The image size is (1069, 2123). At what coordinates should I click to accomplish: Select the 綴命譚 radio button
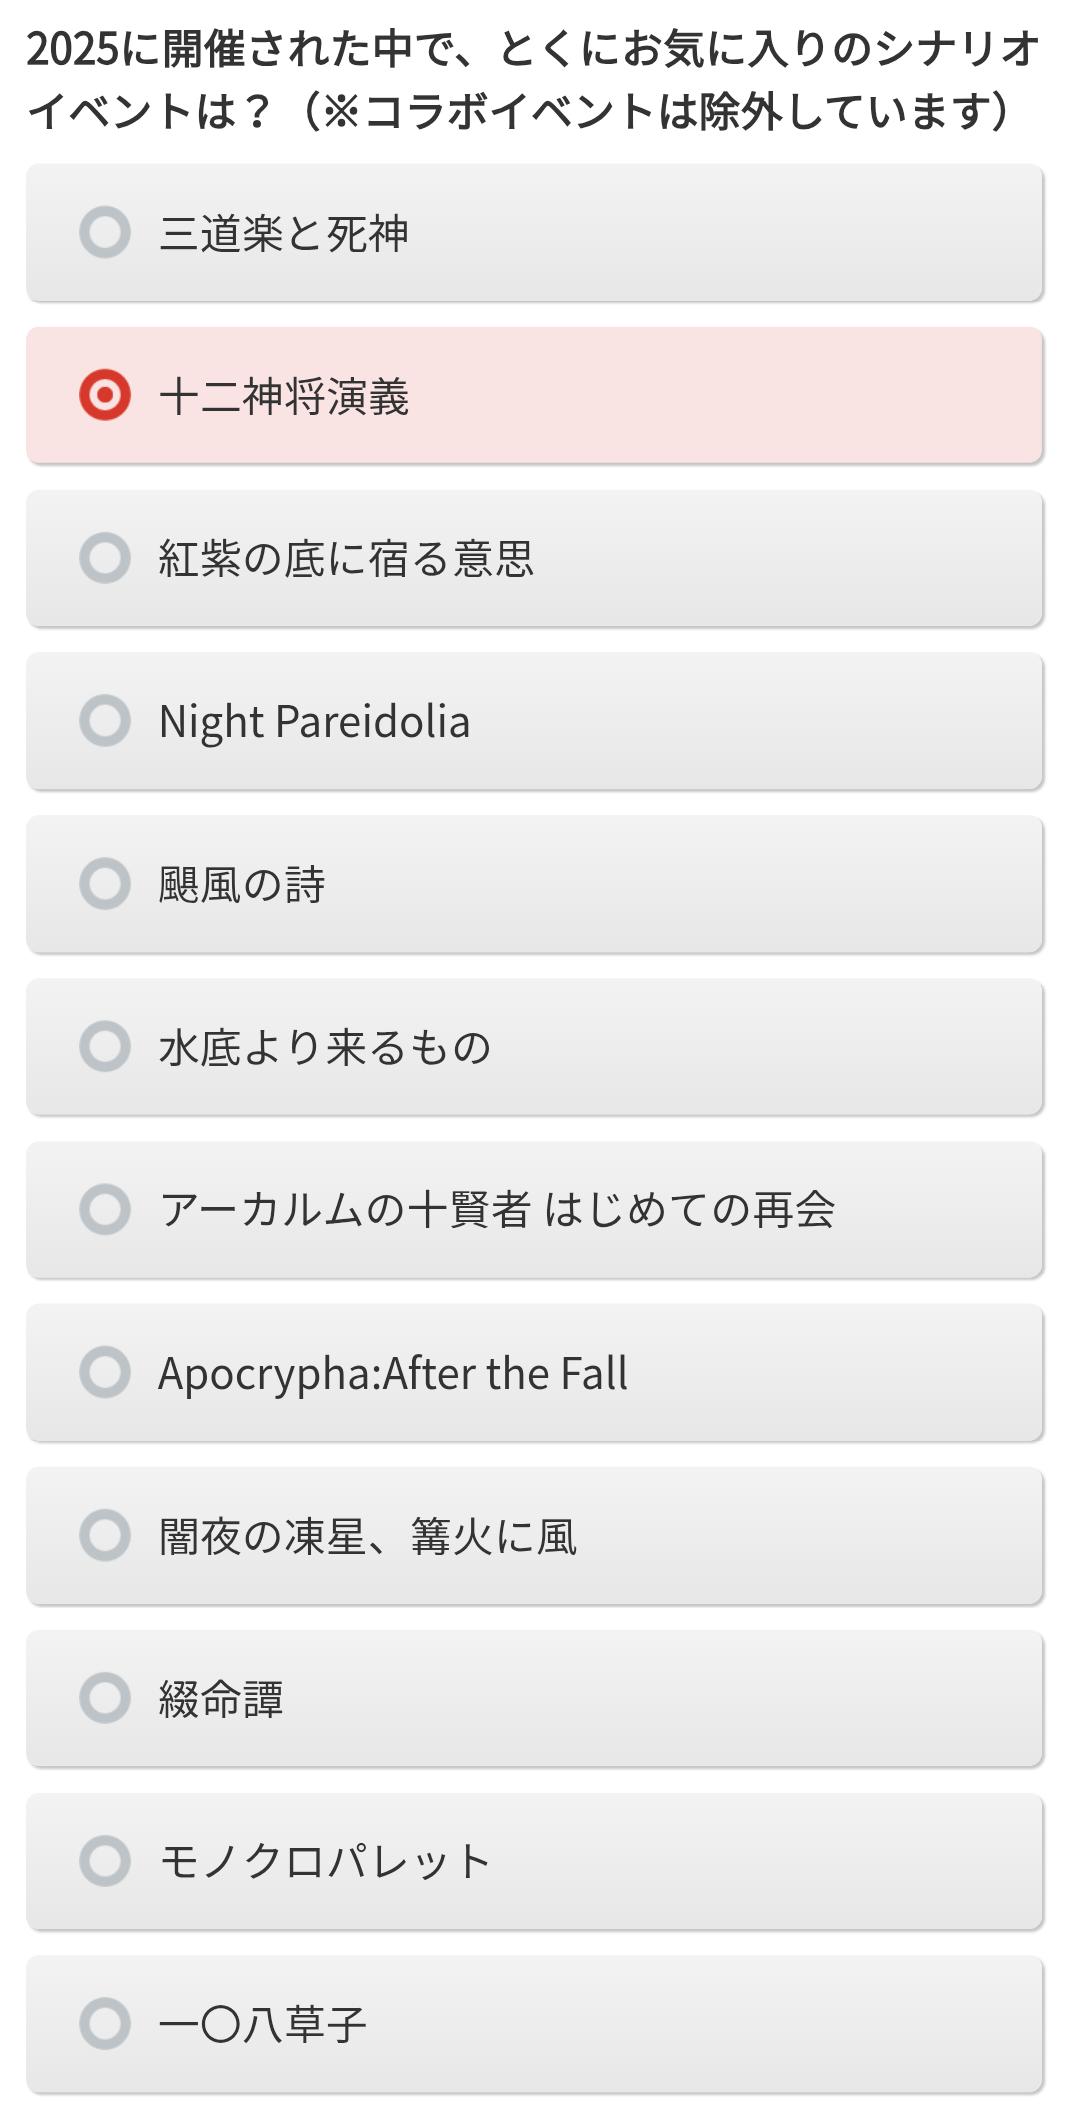105,1698
